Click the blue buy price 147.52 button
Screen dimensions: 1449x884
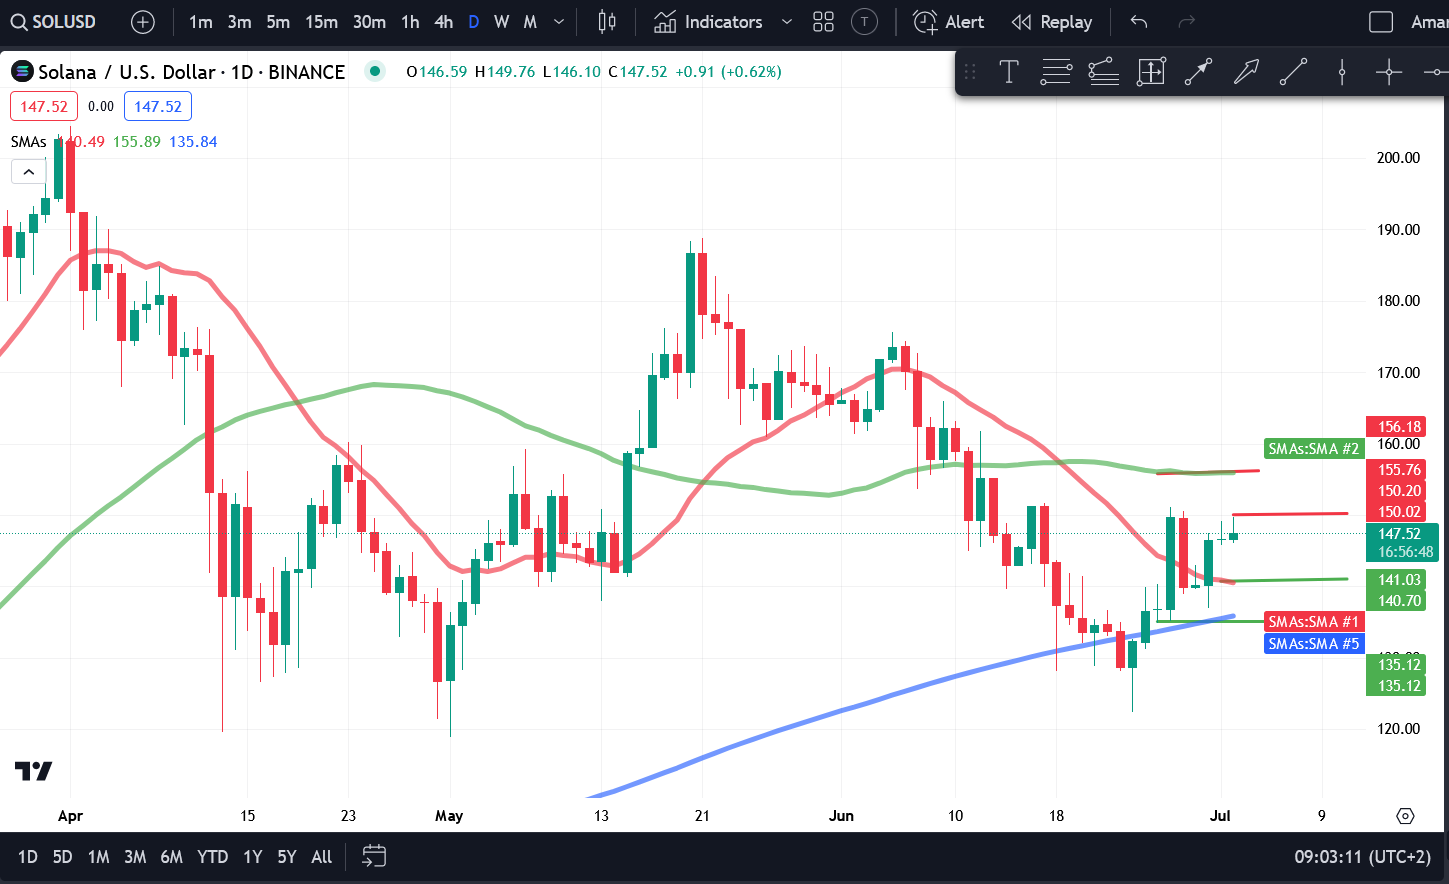point(158,106)
